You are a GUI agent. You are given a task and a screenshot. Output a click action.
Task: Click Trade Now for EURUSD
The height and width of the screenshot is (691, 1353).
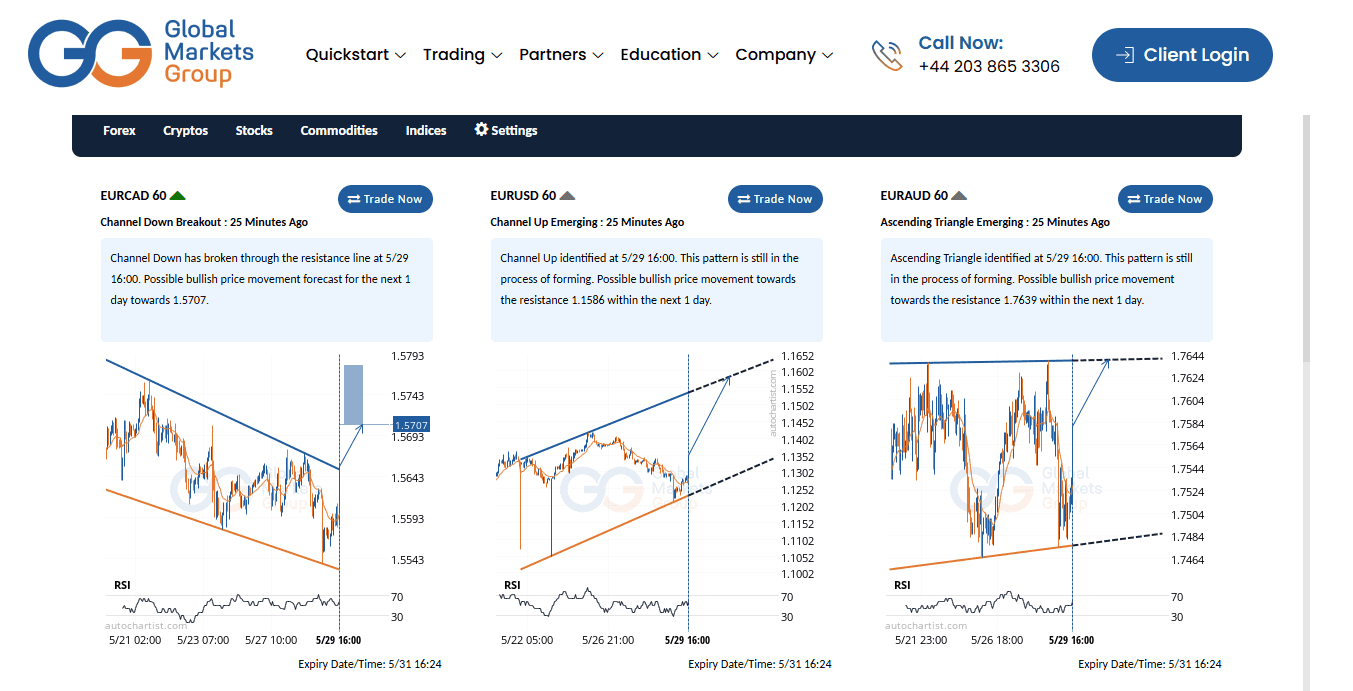pos(775,199)
